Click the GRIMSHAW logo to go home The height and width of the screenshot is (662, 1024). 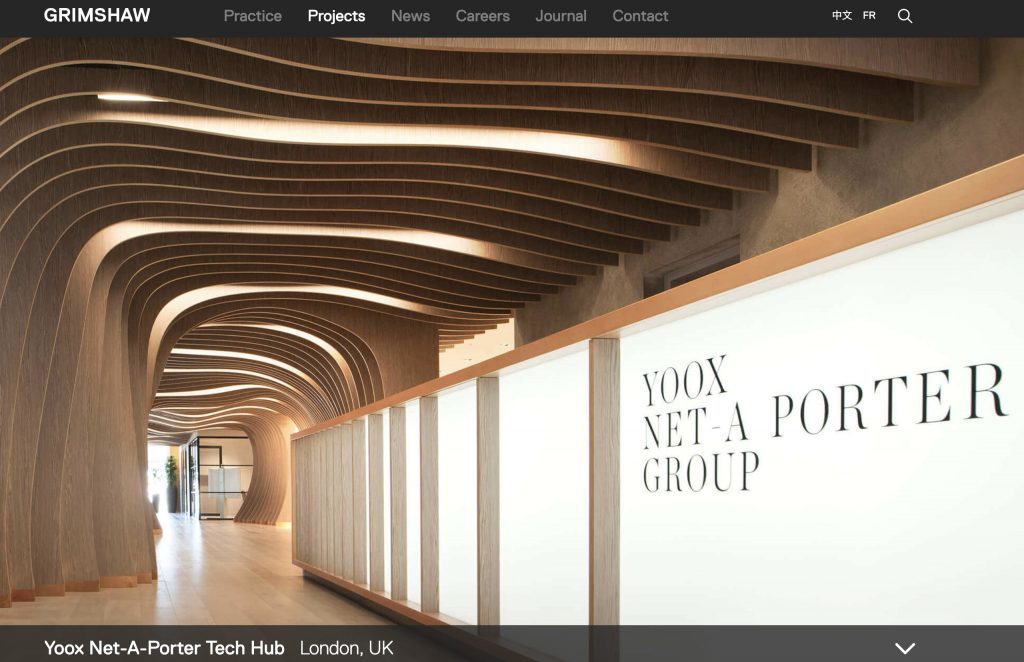tap(97, 16)
